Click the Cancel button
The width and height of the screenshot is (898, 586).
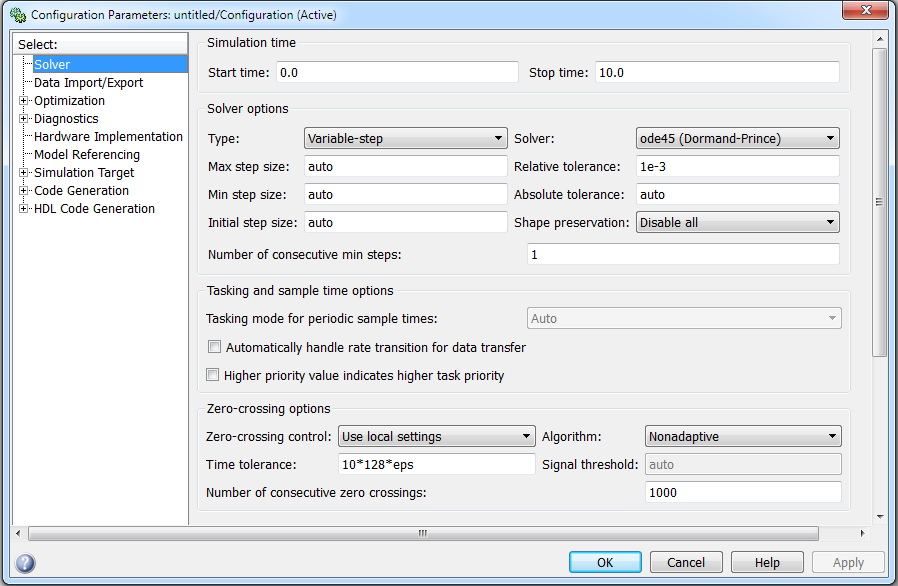(x=686, y=563)
